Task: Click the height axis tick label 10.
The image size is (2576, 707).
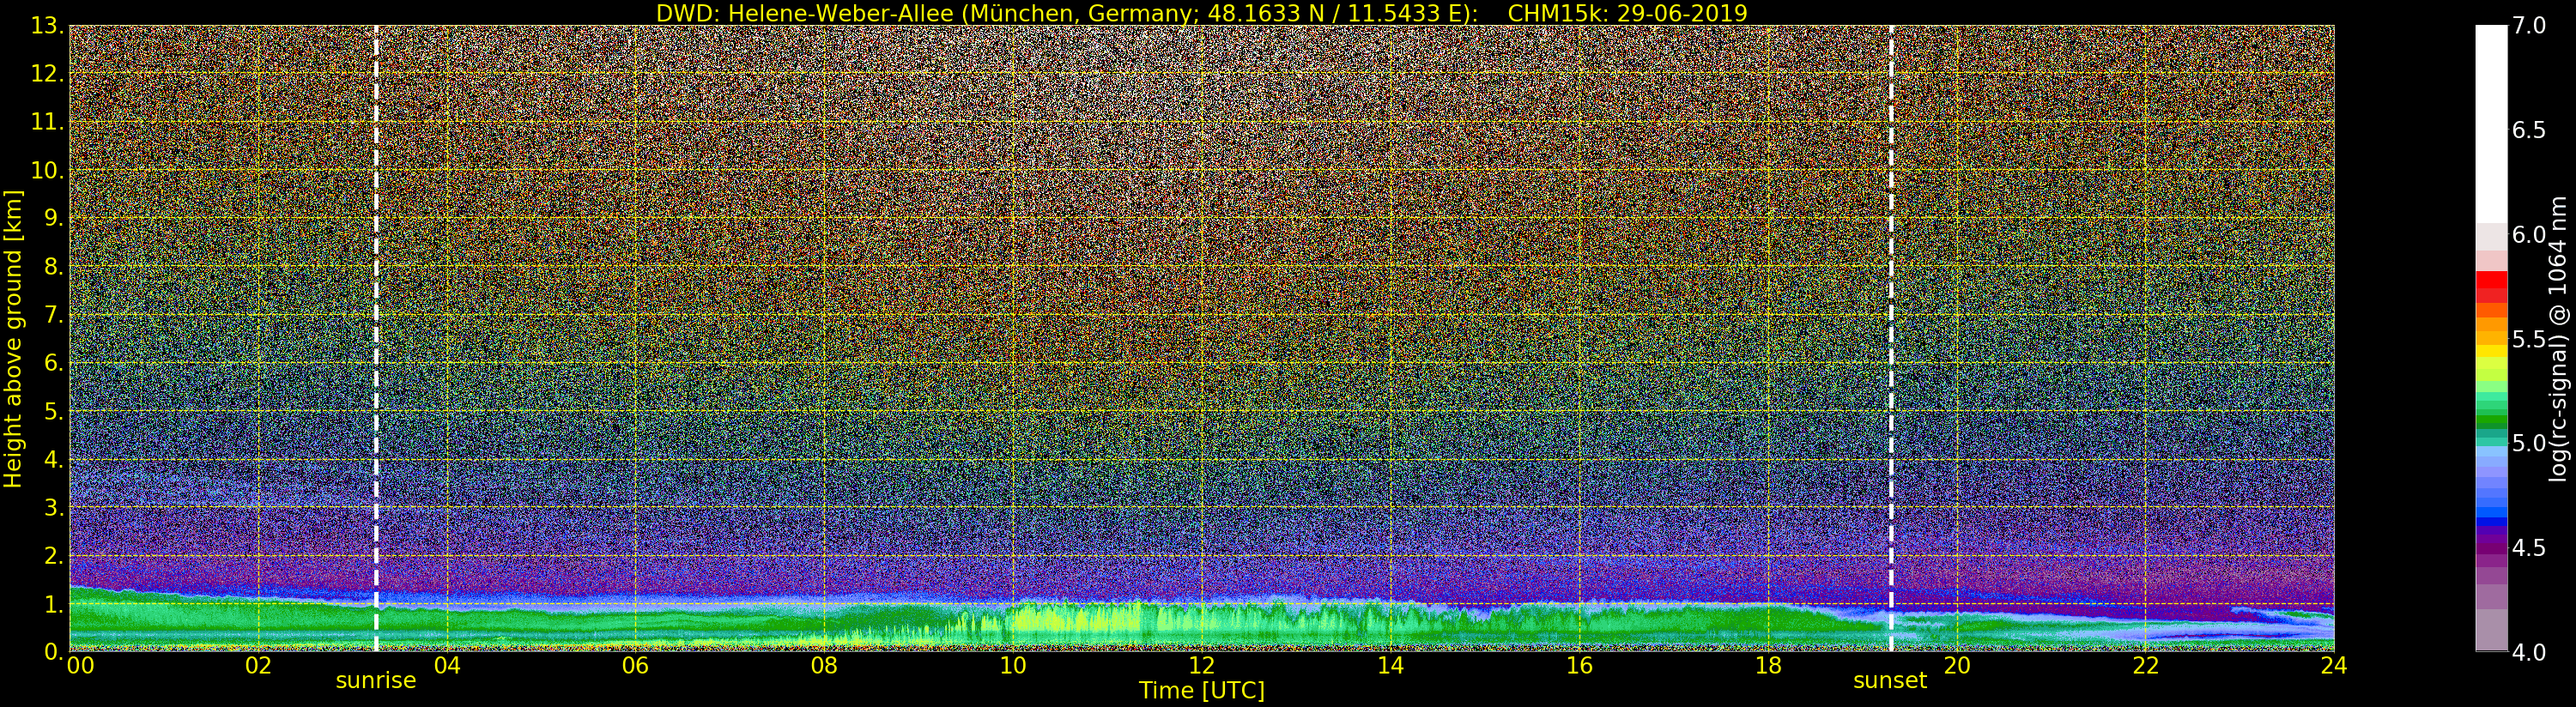Action: tap(47, 170)
